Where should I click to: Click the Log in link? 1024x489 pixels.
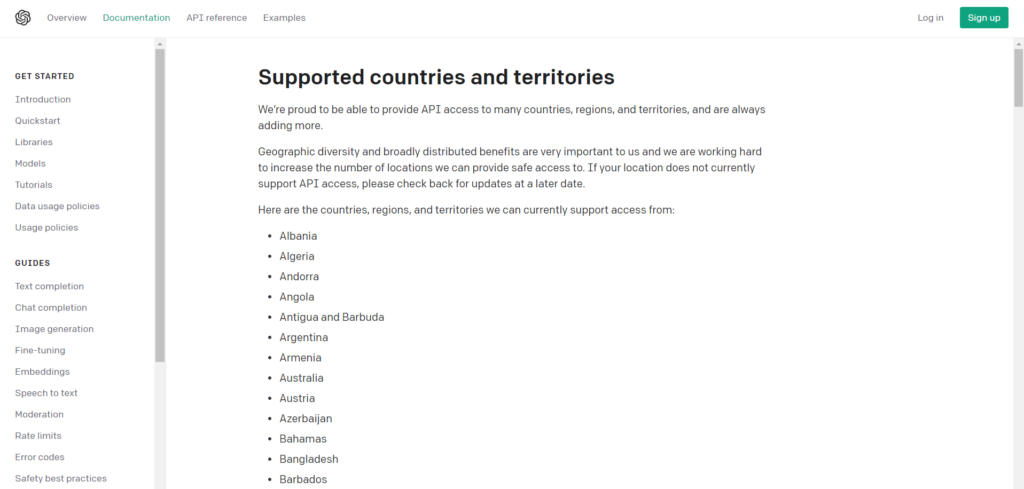(930, 18)
